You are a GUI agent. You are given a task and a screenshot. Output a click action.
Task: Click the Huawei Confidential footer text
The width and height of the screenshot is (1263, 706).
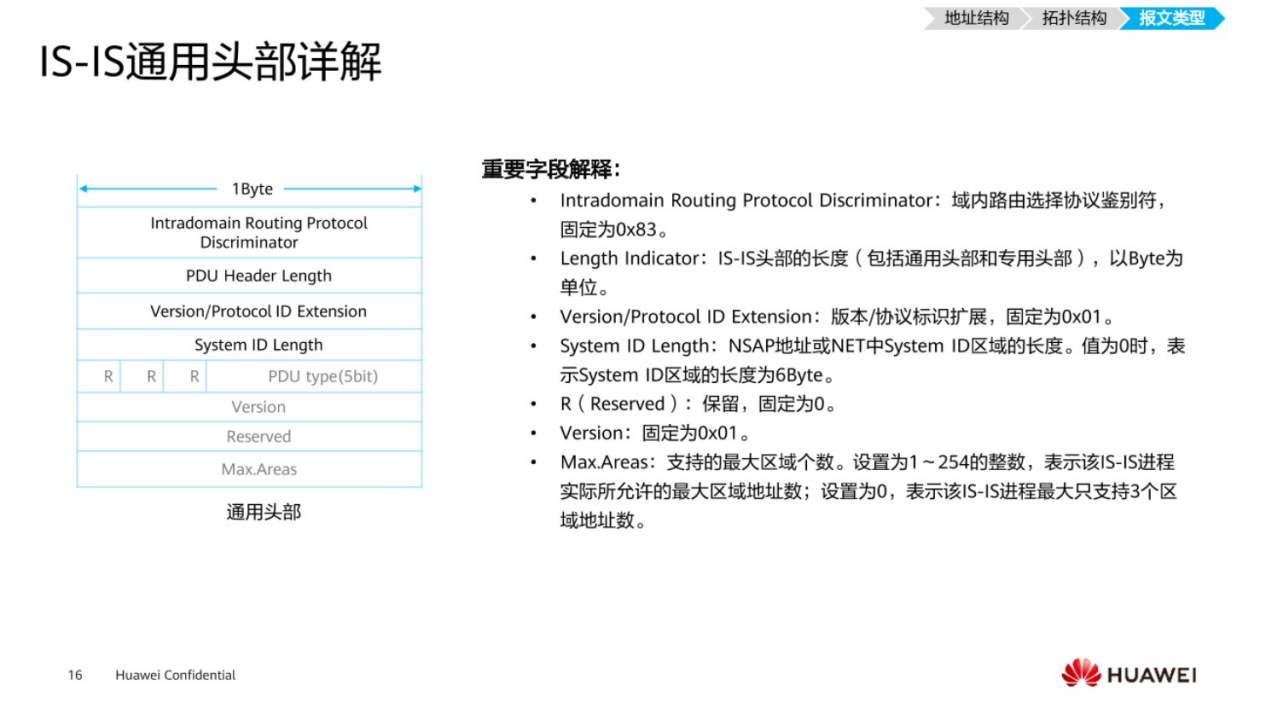[176, 675]
